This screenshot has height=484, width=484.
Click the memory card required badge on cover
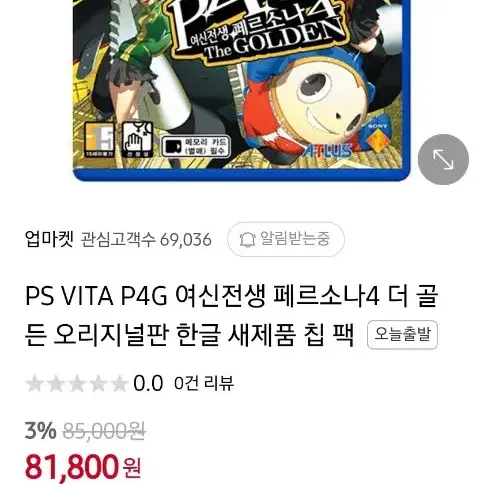click(196, 147)
